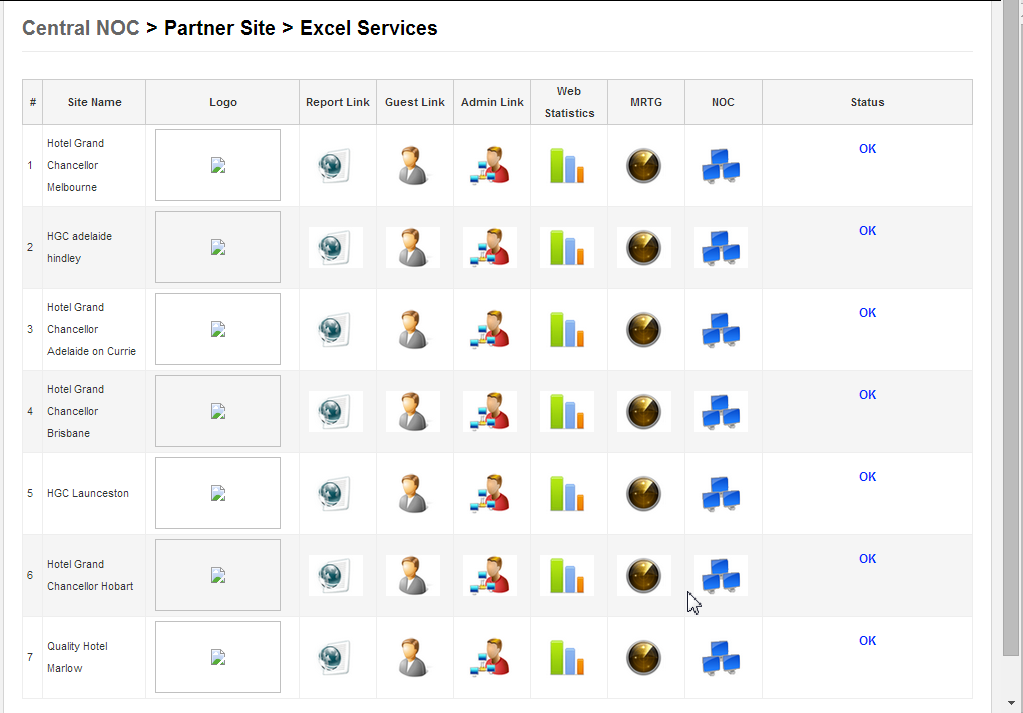View Web Statistics for Hotel Grand Chancellor Brisbane

point(567,412)
